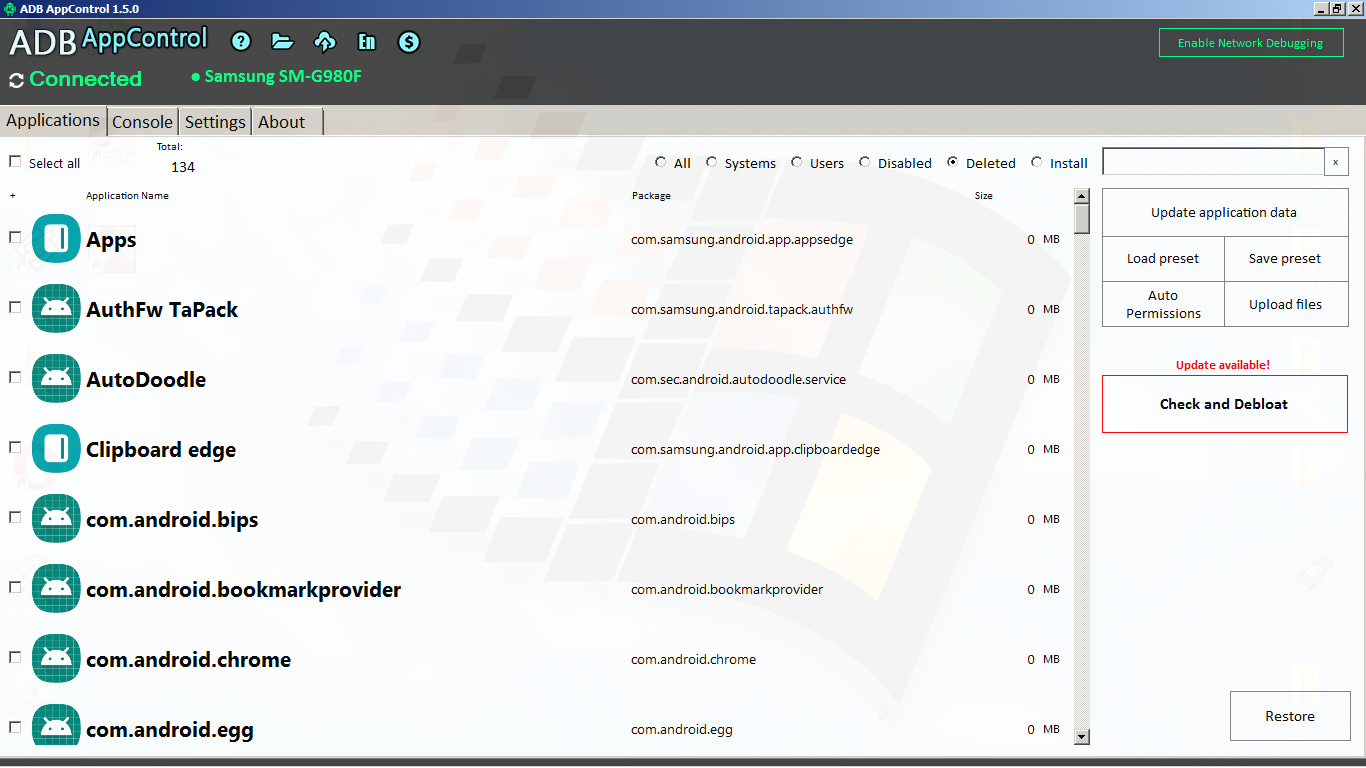Click the open folder icon in header
Viewport: 1366px width, 768px height.
pyautogui.click(x=282, y=41)
